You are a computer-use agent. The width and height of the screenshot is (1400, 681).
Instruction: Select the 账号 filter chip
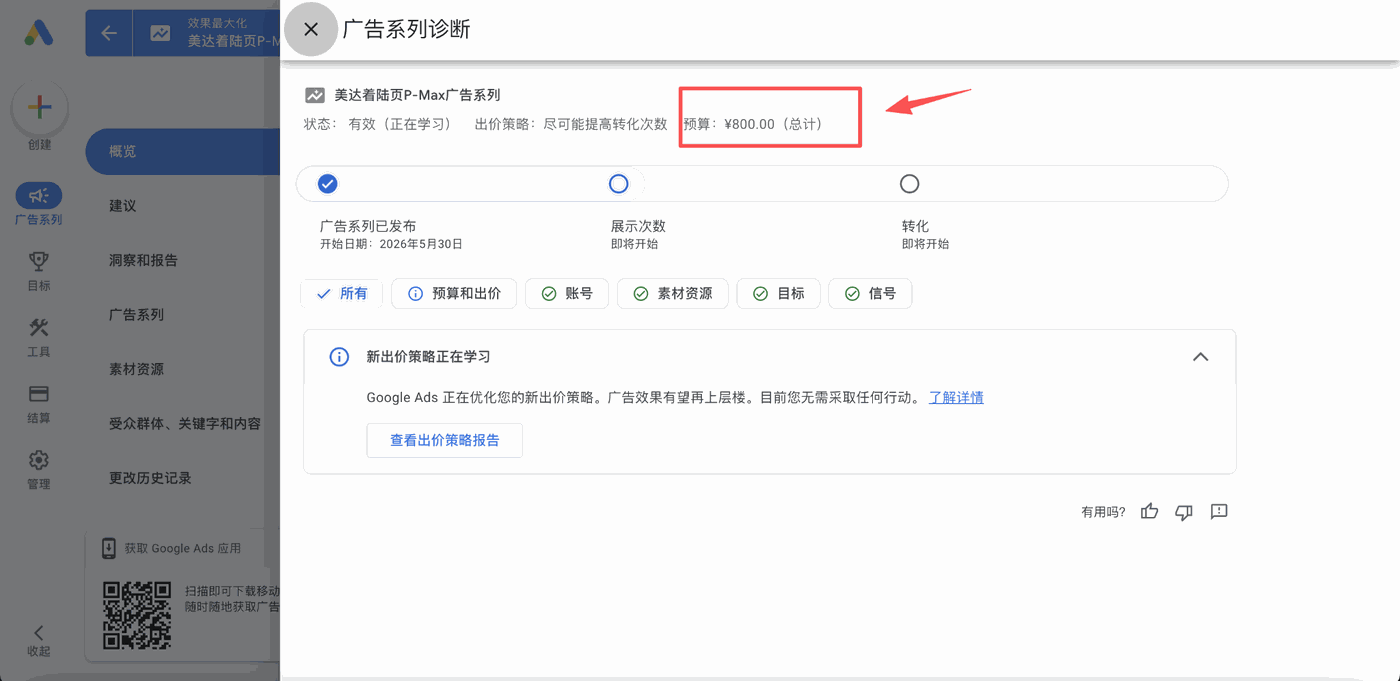[567, 294]
